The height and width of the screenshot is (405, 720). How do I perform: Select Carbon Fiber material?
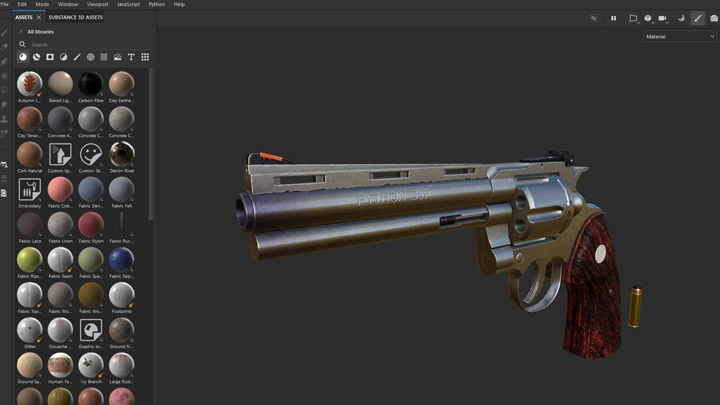click(x=91, y=84)
